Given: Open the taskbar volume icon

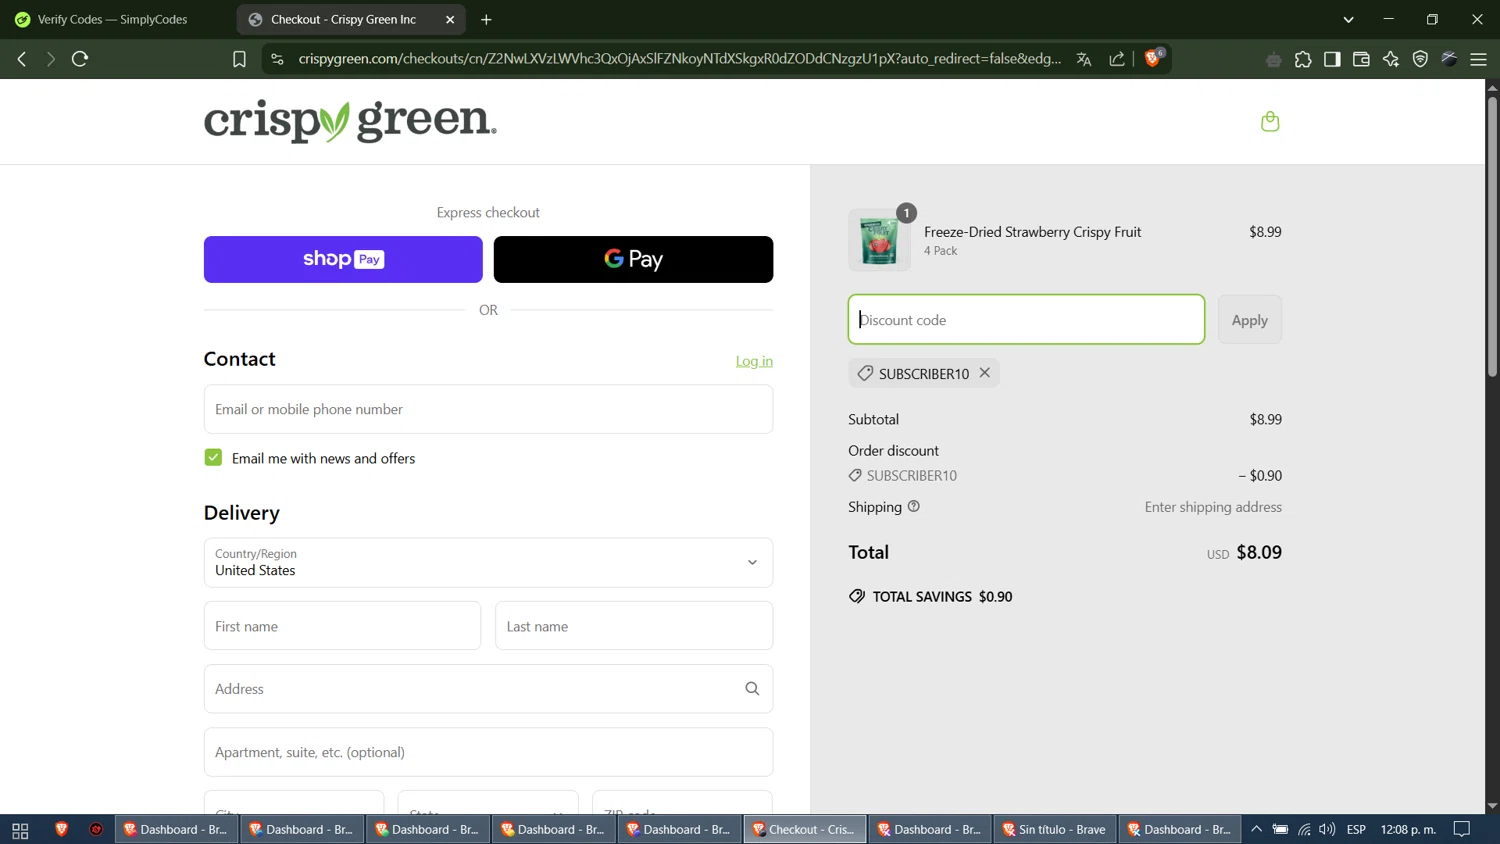Looking at the screenshot, I should 1327,829.
